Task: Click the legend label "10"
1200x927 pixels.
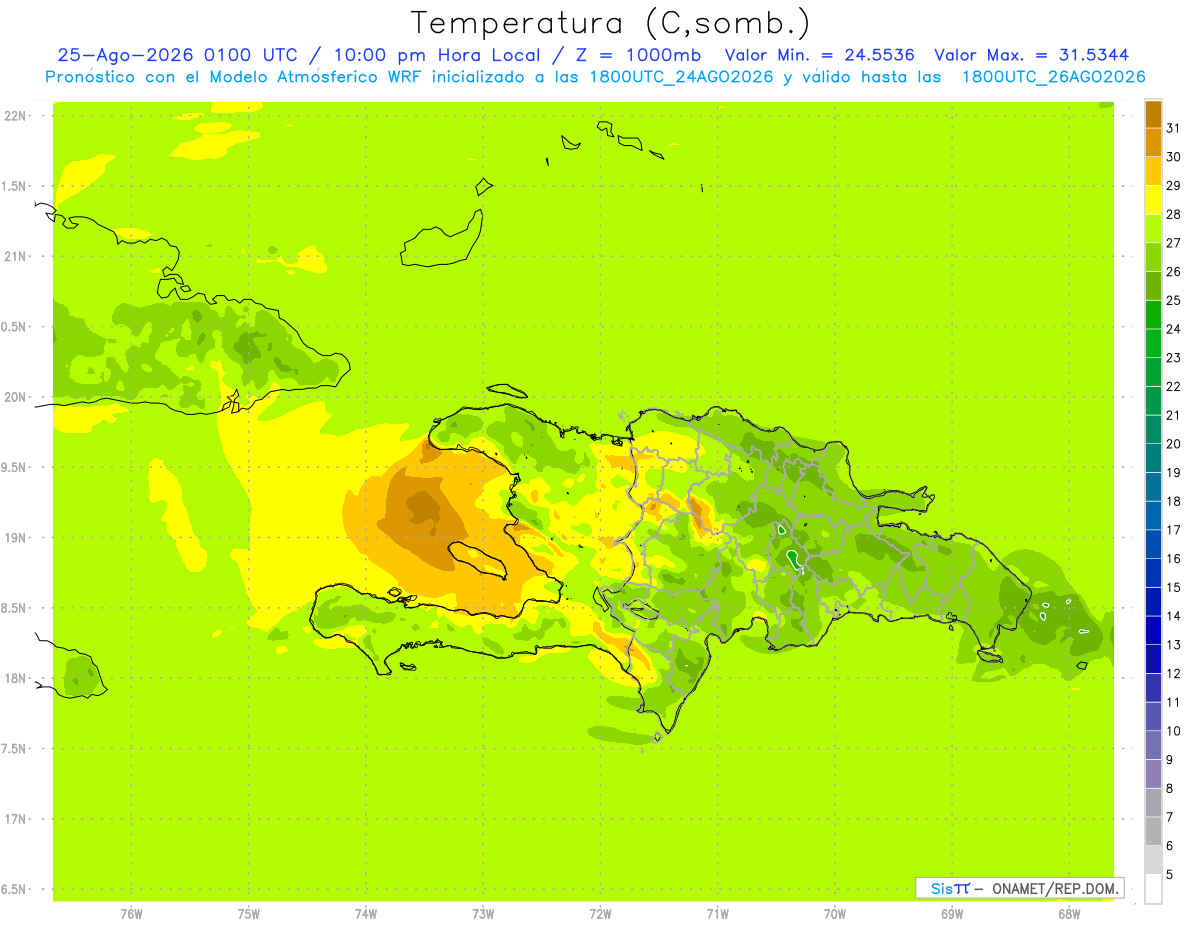Action: point(1173,731)
